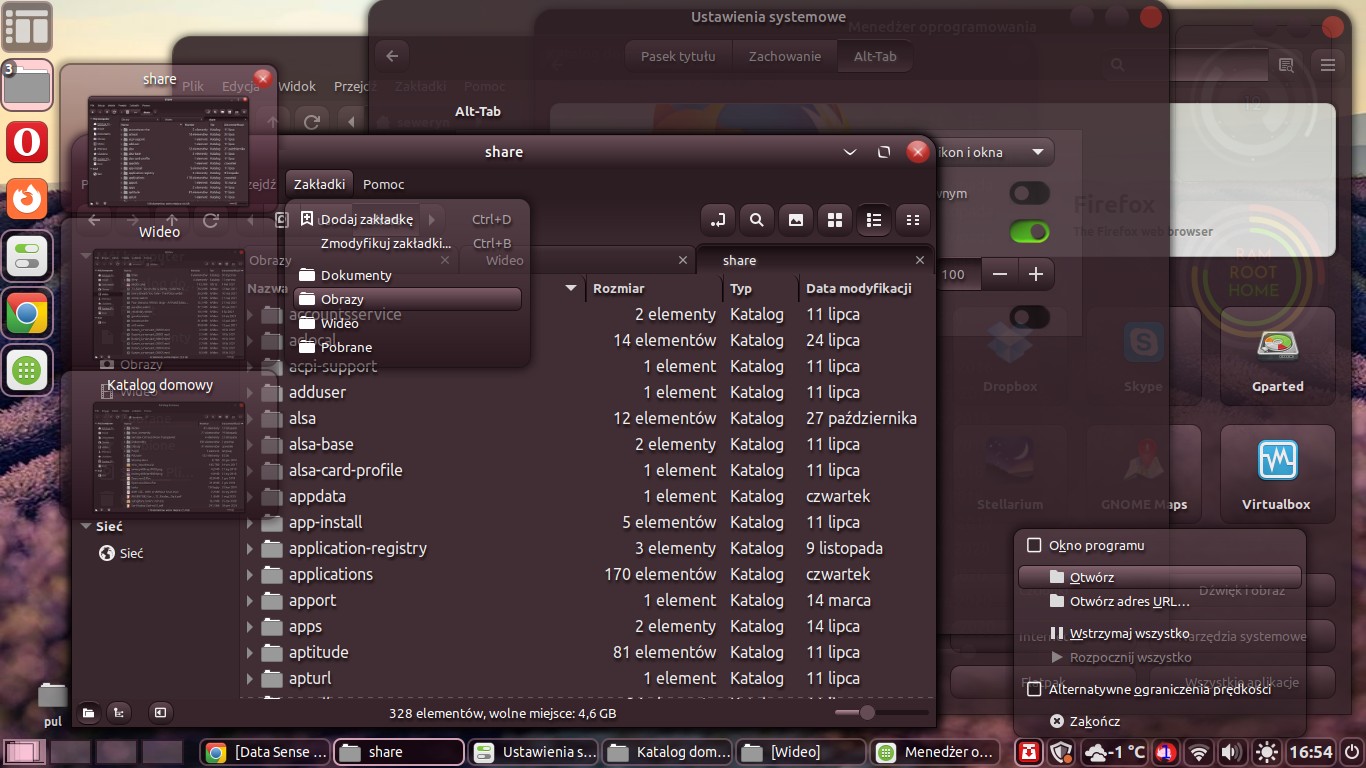Increase the value 100 with plus
The image size is (1366, 768).
coord(1036,273)
